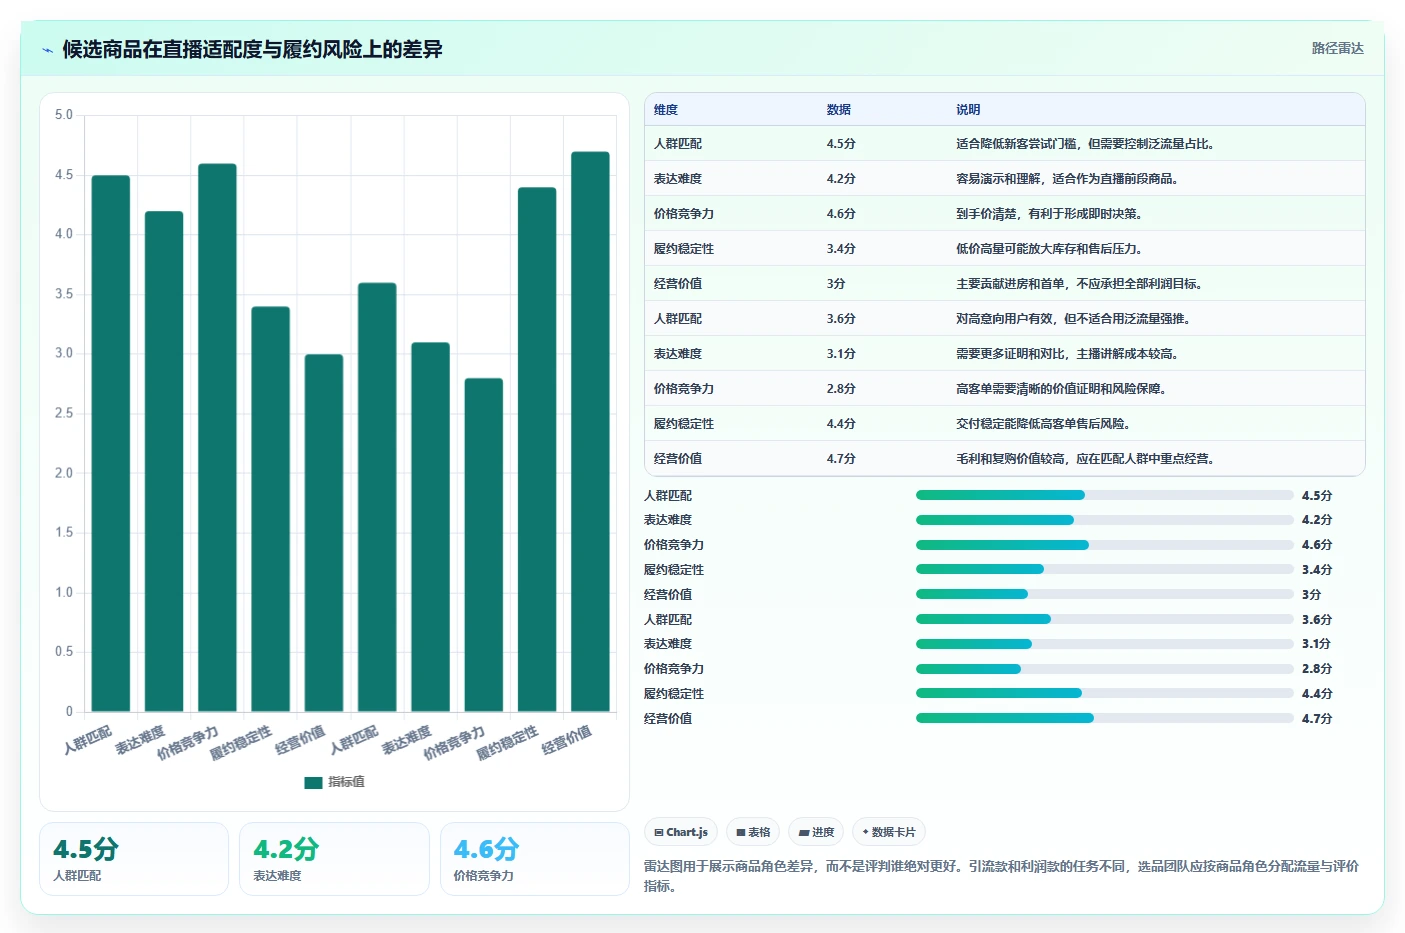Viewport: 1405px width, 933px height.
Task: Click the 5.0 y-axis label on the chart
Action: [x=64, y=115]
